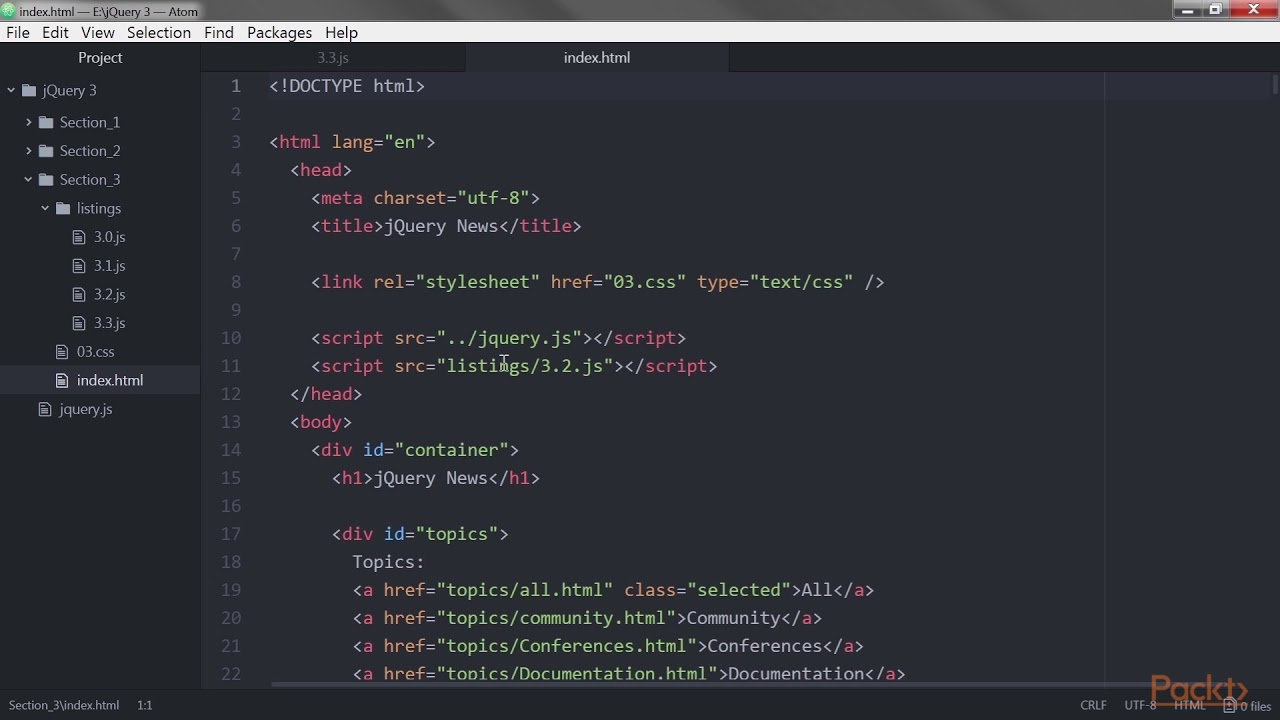Click the vertical scrollbar thumb in editor
Viewport: 1280px width, 720px height.
(x=1275, y=86)
